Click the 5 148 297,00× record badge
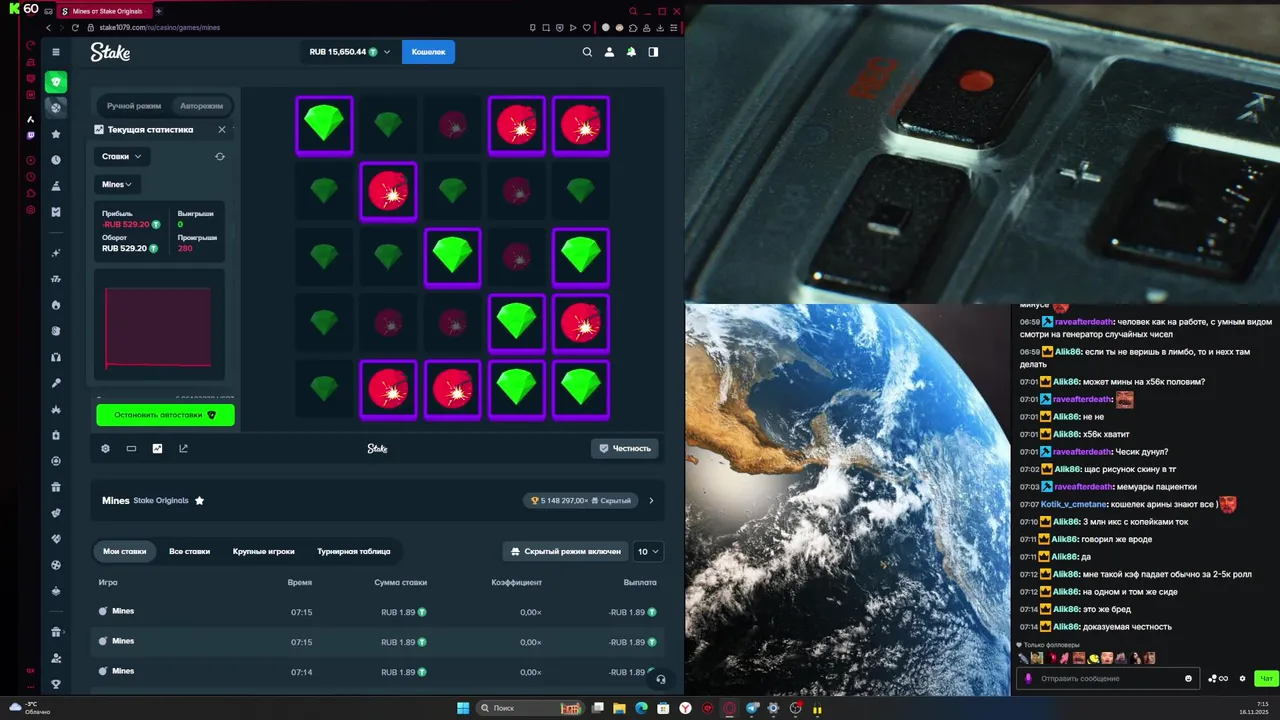This screenshot has width=1280, height=720. click(x=581, y=500)
